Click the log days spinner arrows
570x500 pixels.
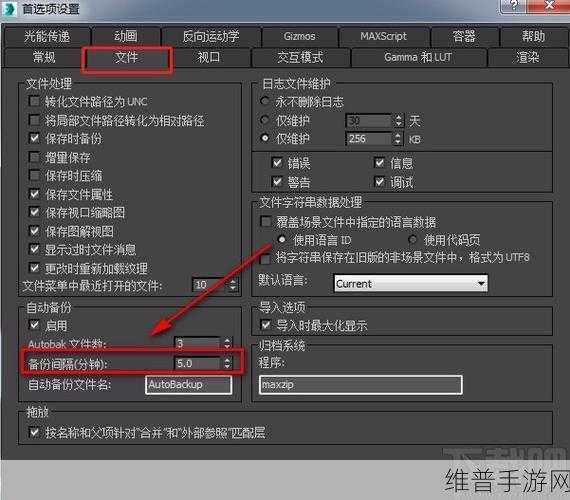pos(398,120)
